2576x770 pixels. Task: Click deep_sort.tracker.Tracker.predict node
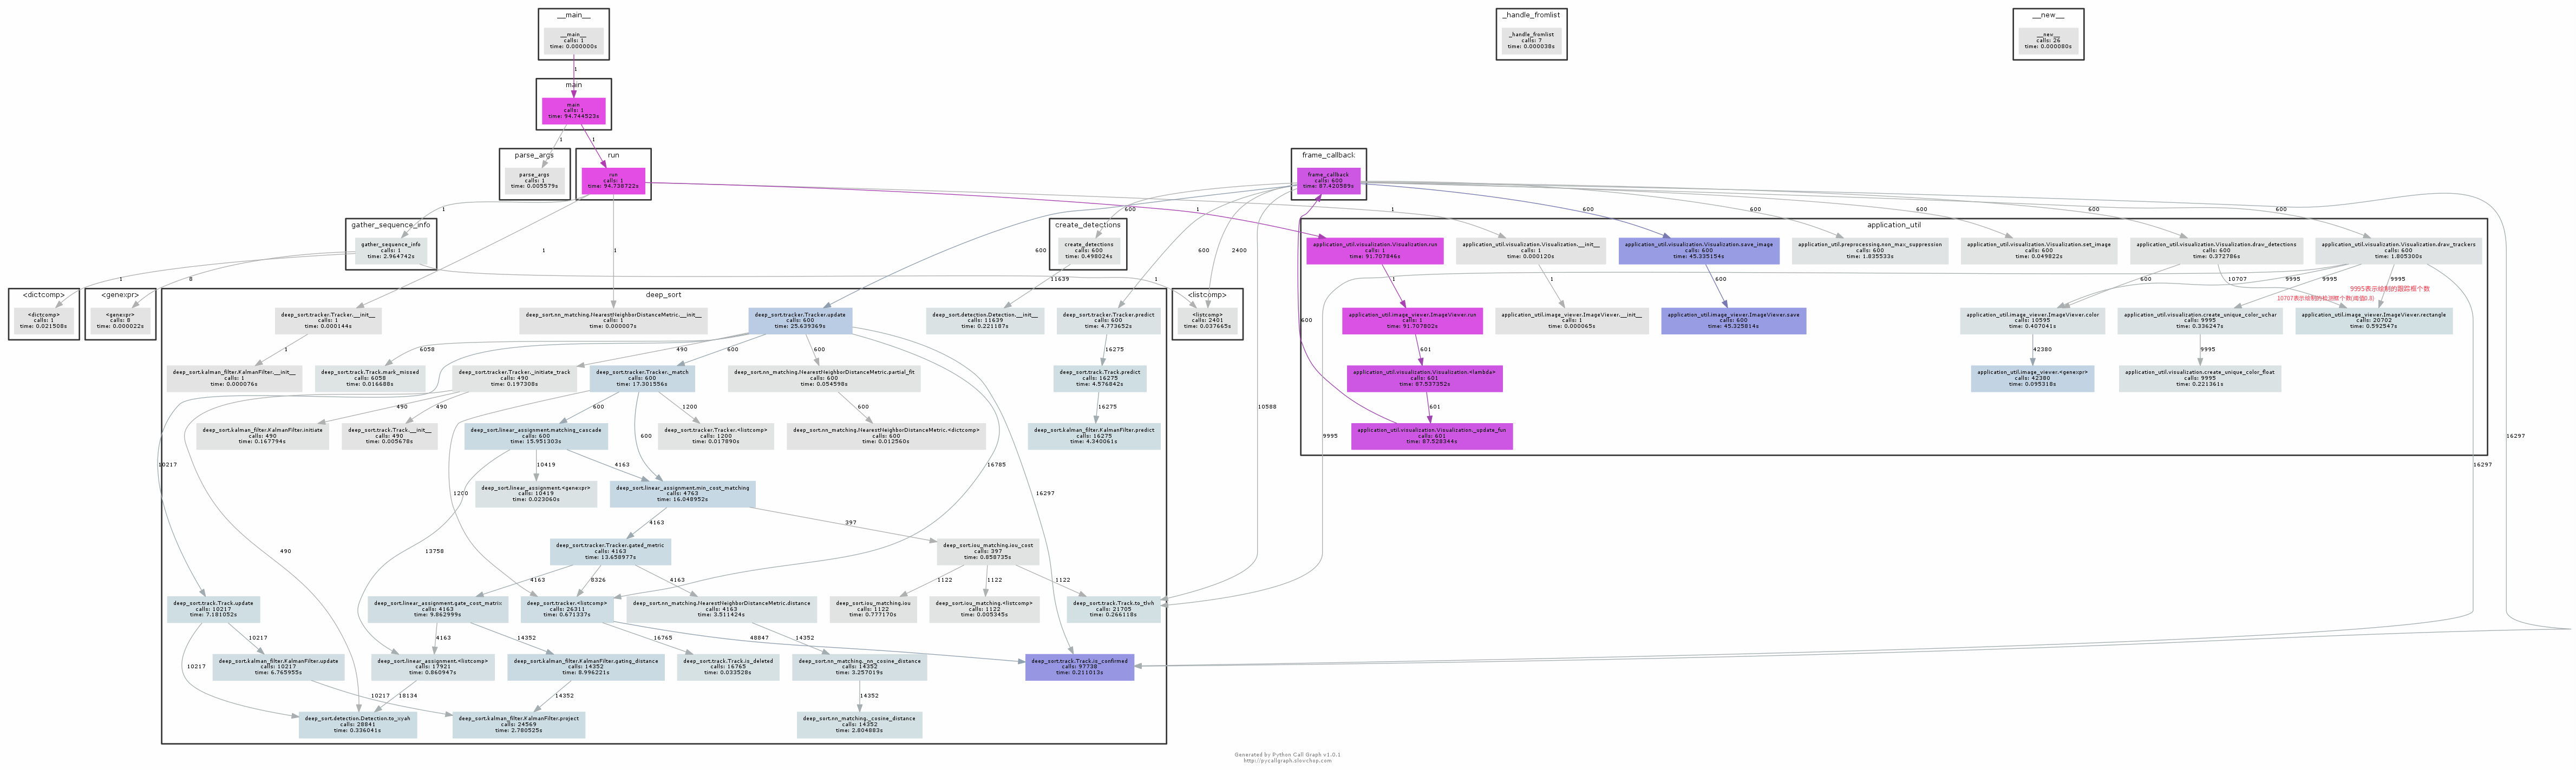(x=1108, y=321)
